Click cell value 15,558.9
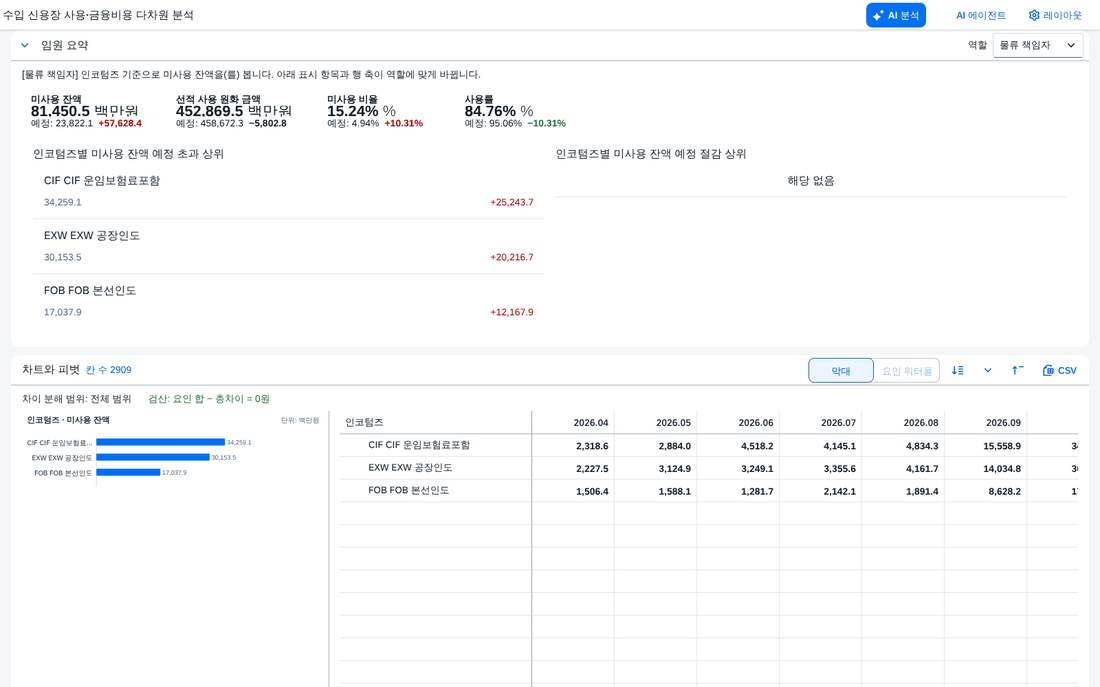The height and width of the screenshot is (687, 1100). tap(1002, 446)
